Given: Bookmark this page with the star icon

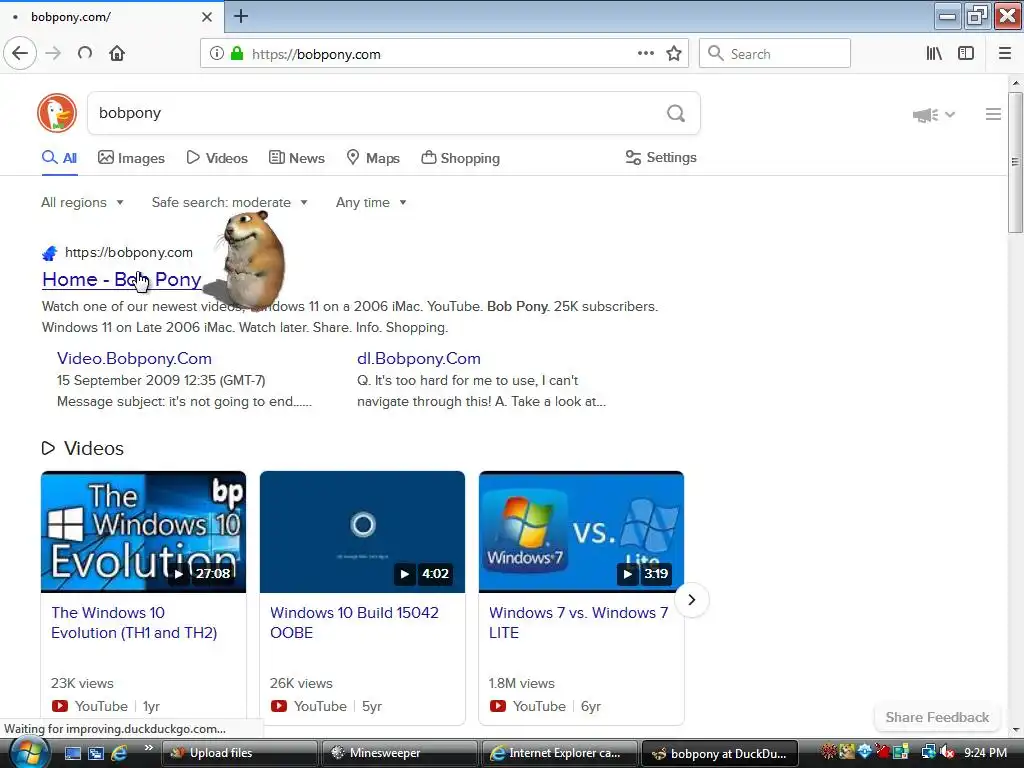Looking at the screenshot, I should (x=674, y=54).
